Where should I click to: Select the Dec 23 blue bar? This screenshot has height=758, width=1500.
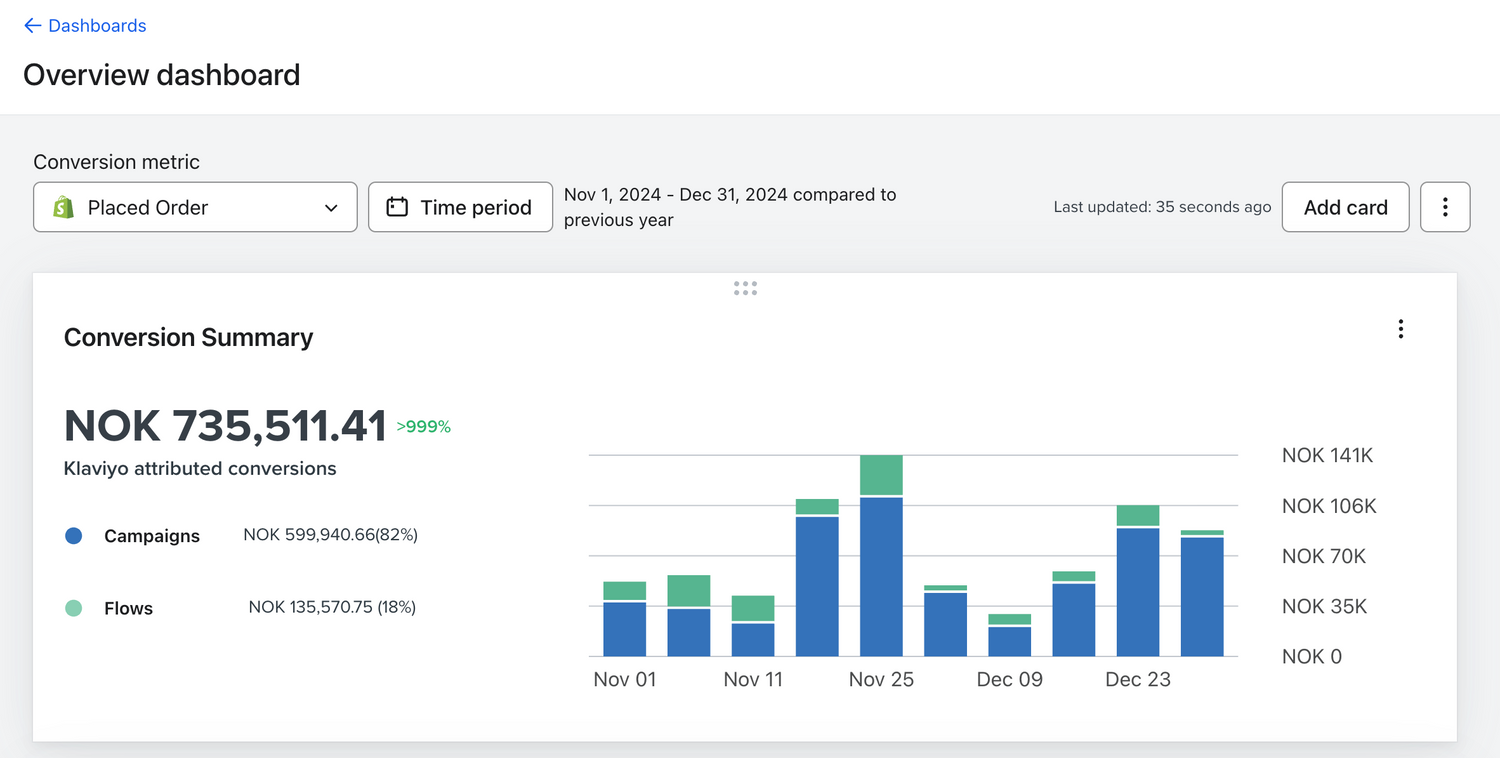1138,591
